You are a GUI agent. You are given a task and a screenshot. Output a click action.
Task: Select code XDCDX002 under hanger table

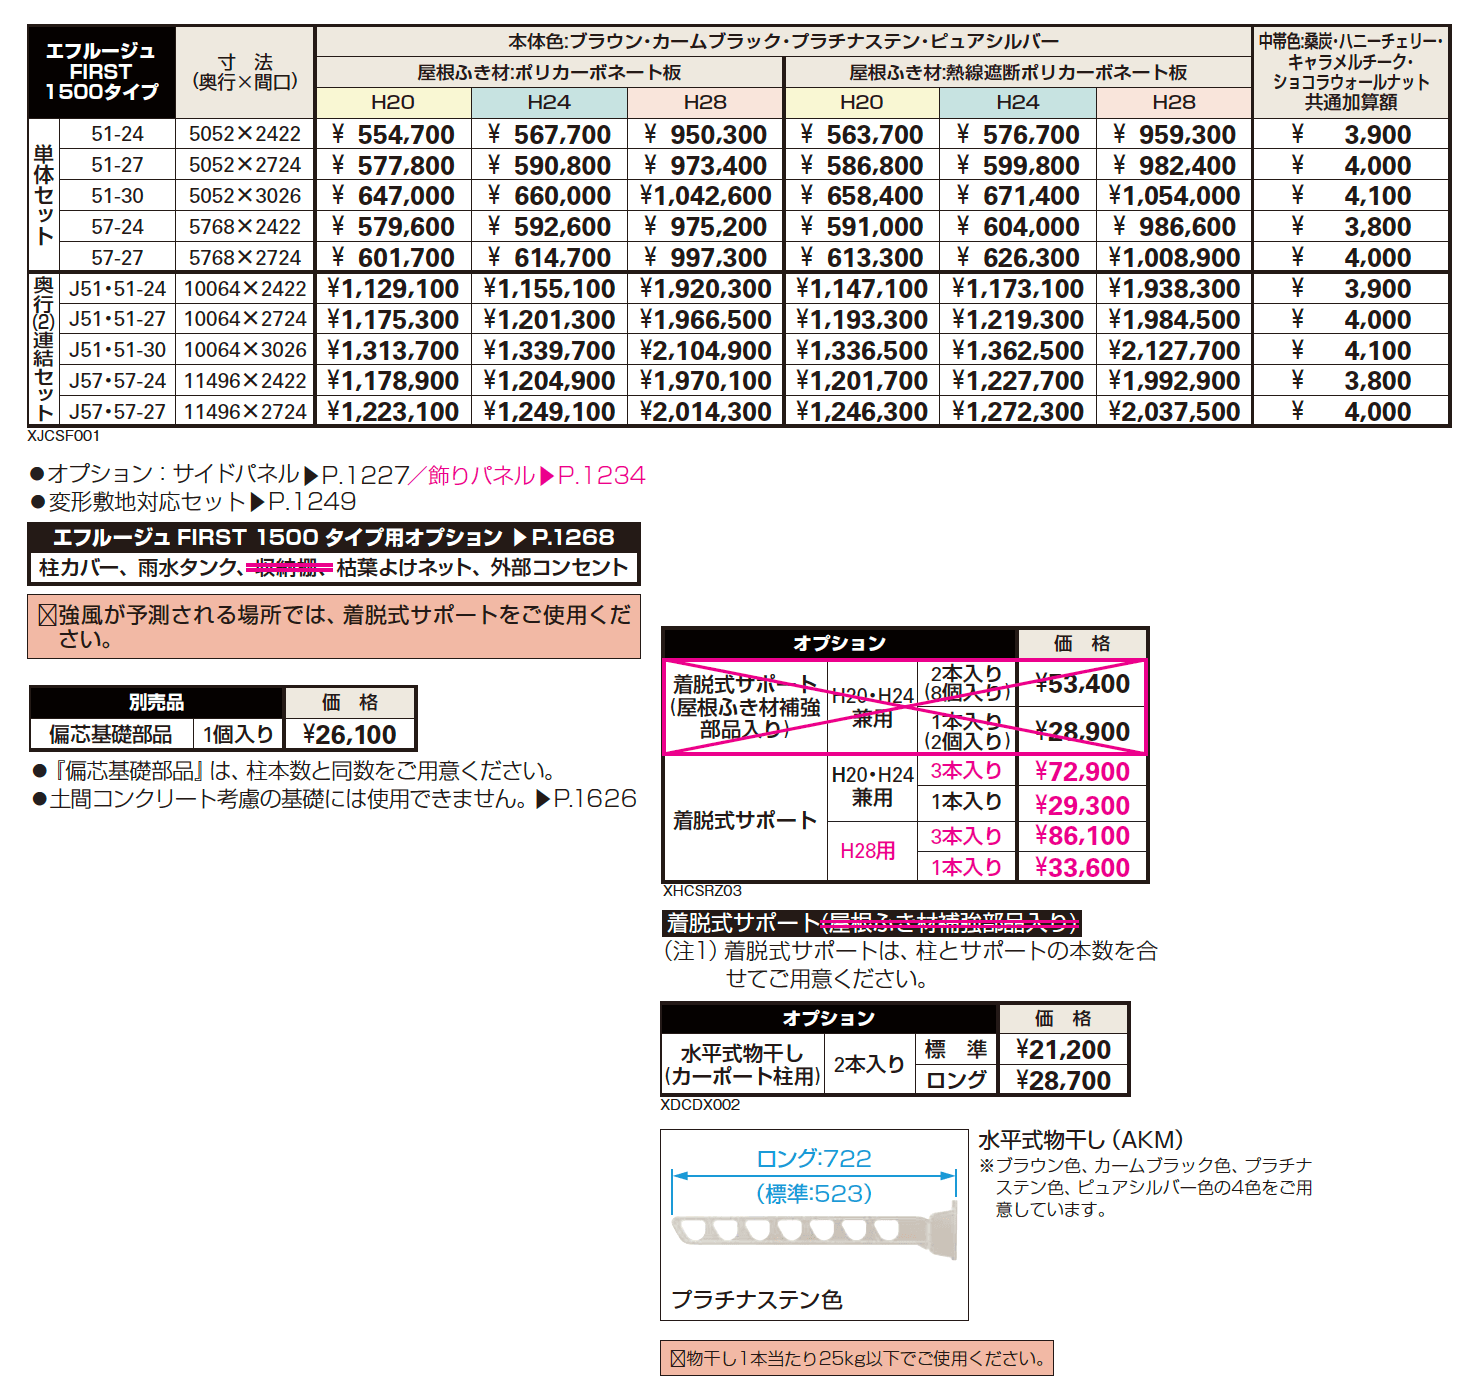pyautogui.click(x=700, y=1105)
